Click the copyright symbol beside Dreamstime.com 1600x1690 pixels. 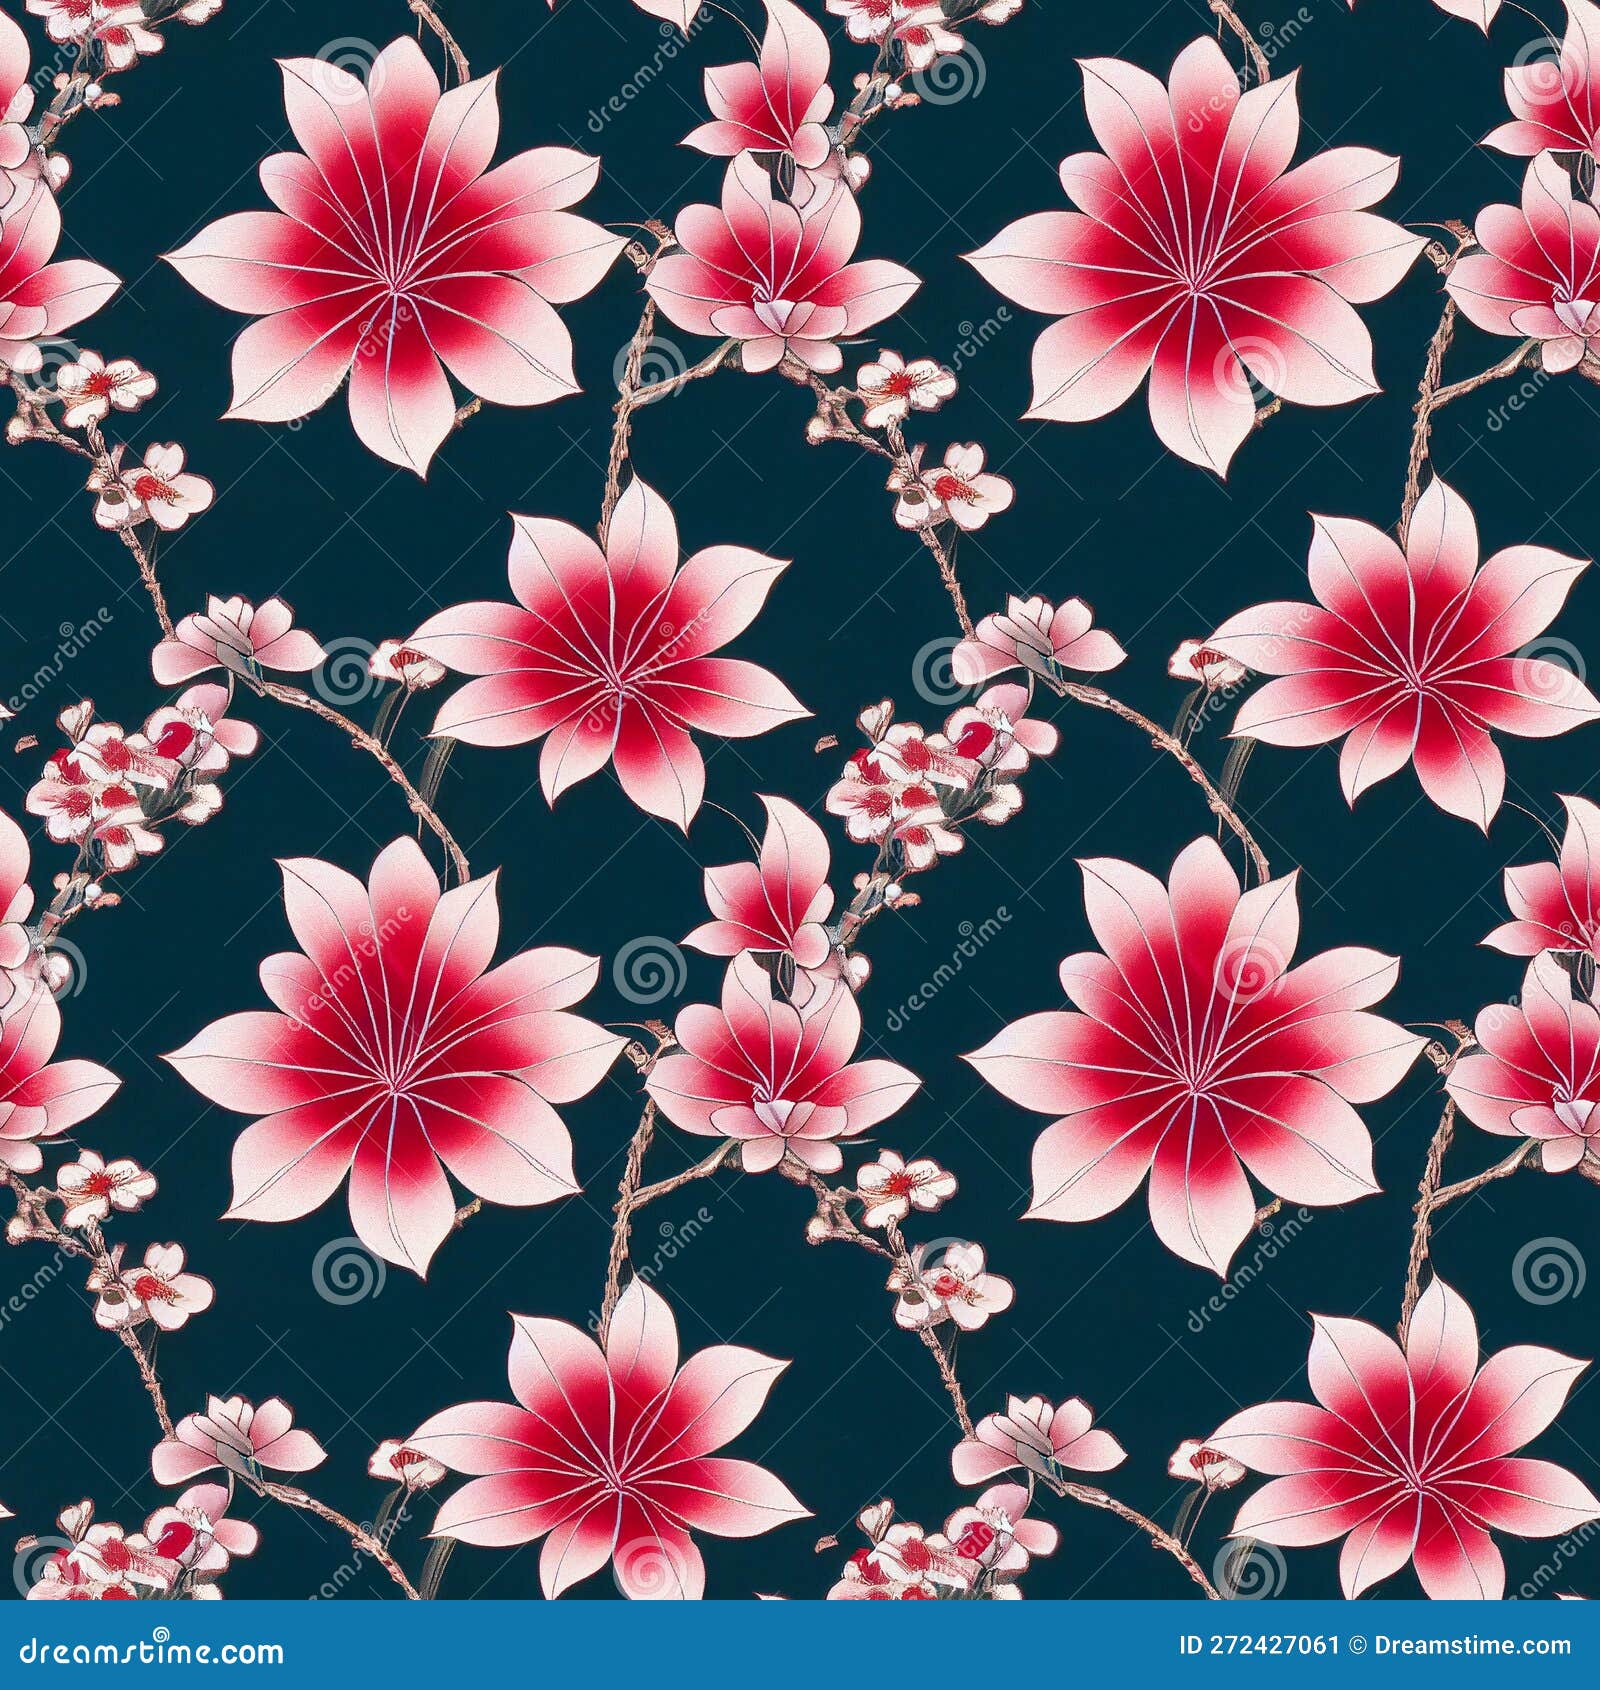[1358, 1645]
